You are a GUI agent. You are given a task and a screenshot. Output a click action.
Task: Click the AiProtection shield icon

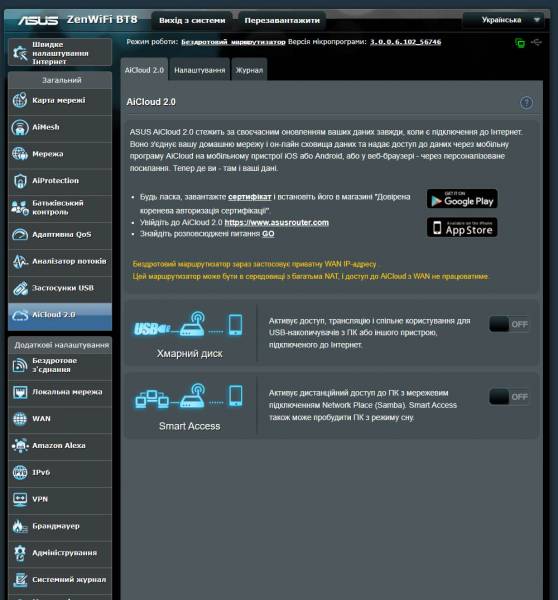point(20,181)
